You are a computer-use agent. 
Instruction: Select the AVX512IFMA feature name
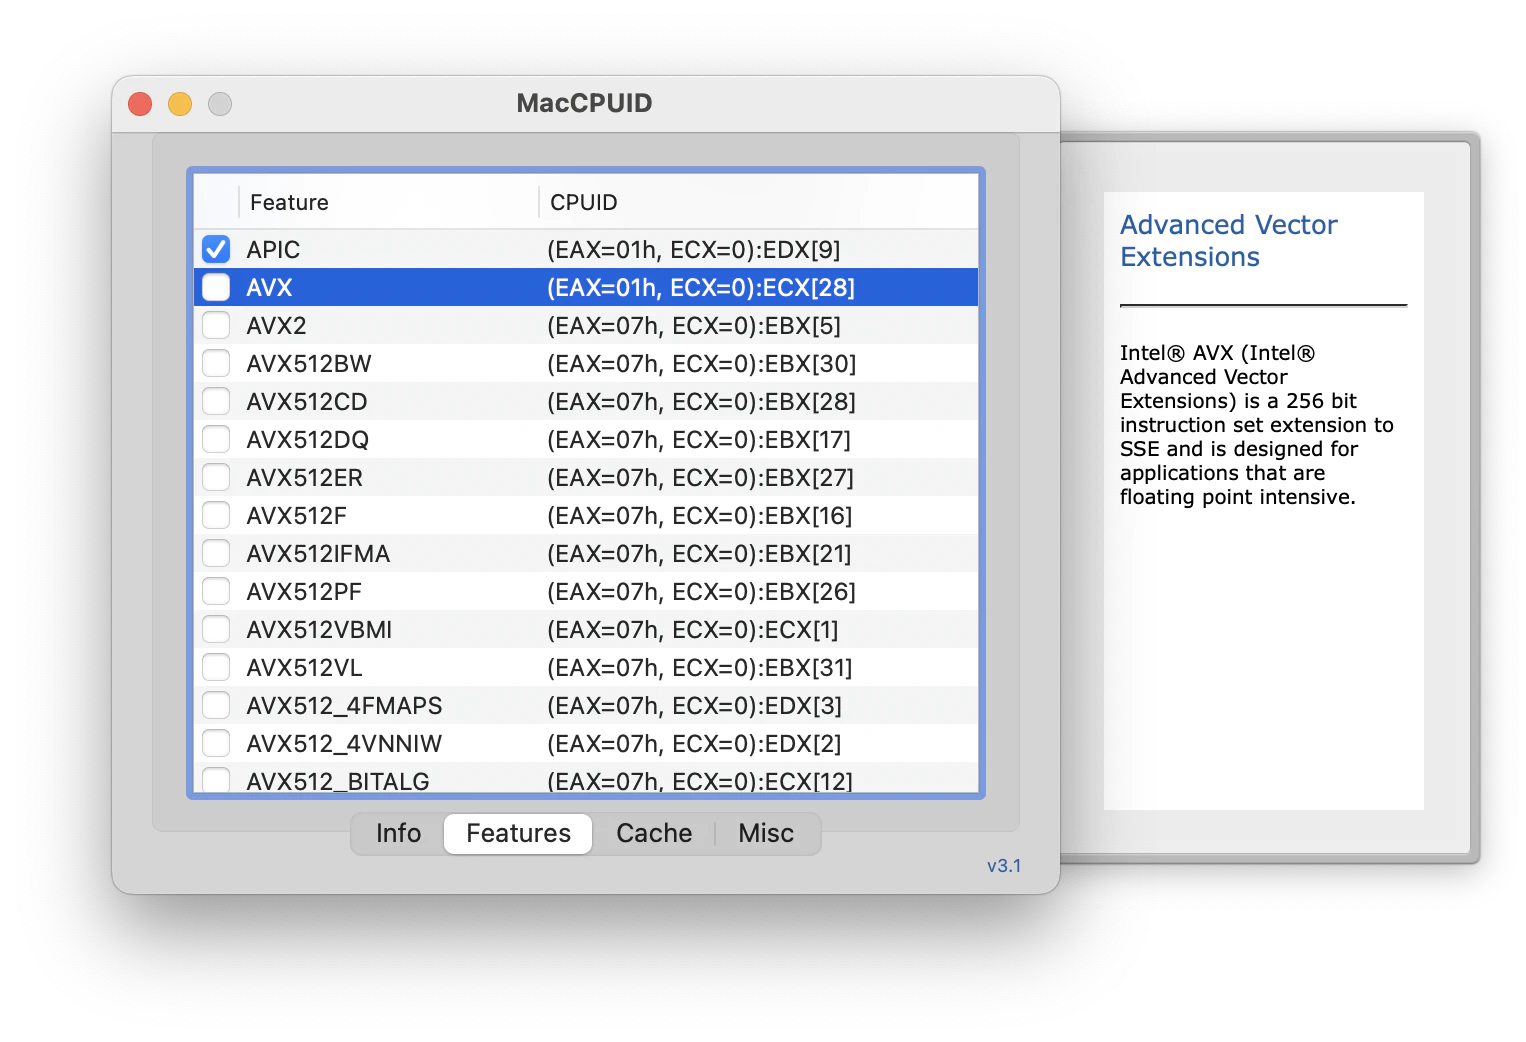pyautogui.click(x=318, y=554)
